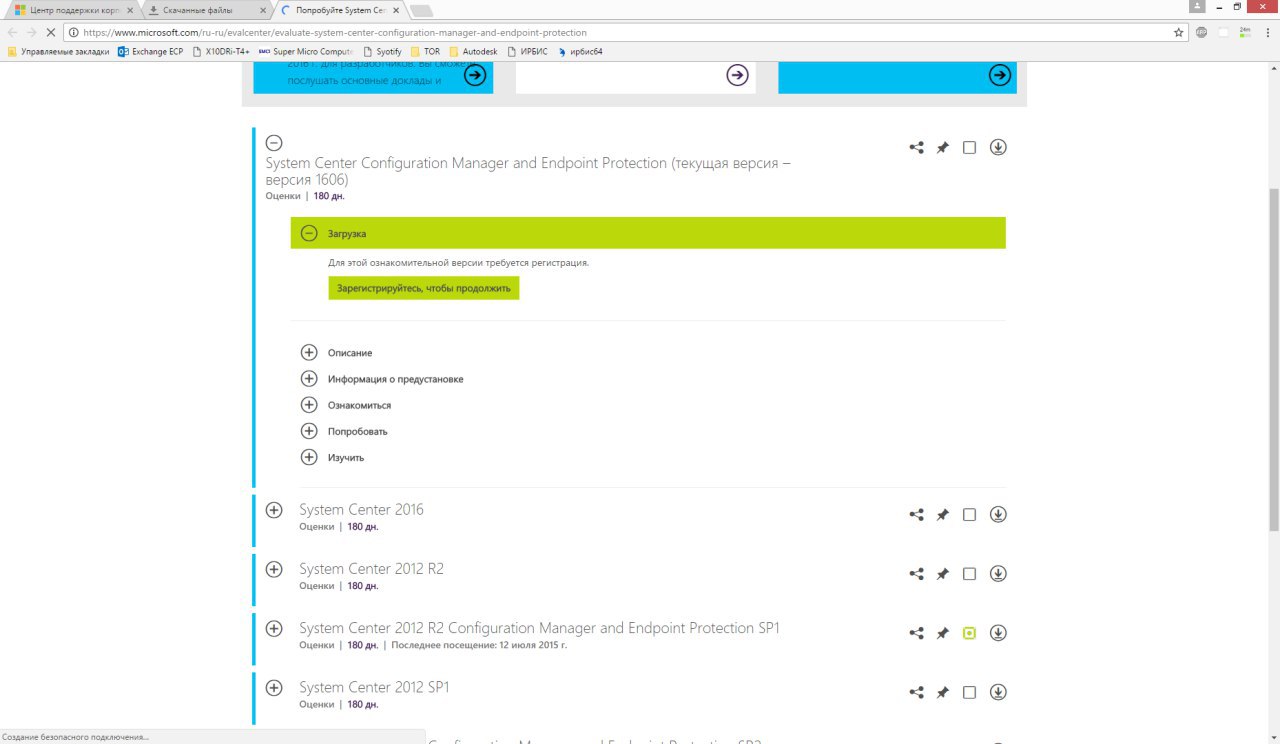This screenshot has width=1280, height=744.
Task: Check the box for System Center 2012 R2
Action: [x=969, y=574]
